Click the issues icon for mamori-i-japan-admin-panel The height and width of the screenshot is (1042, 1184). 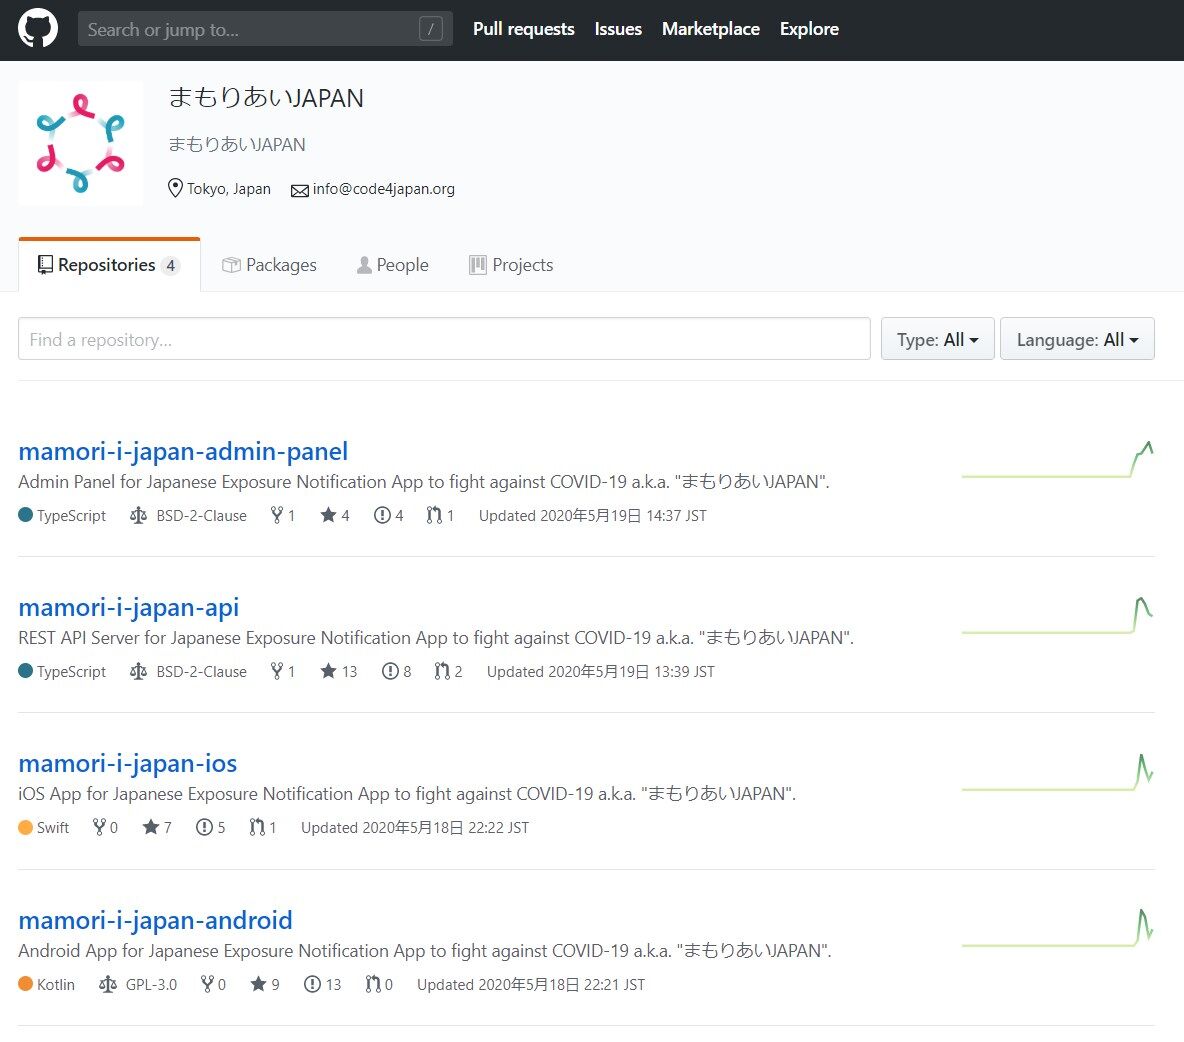[382, 515]
